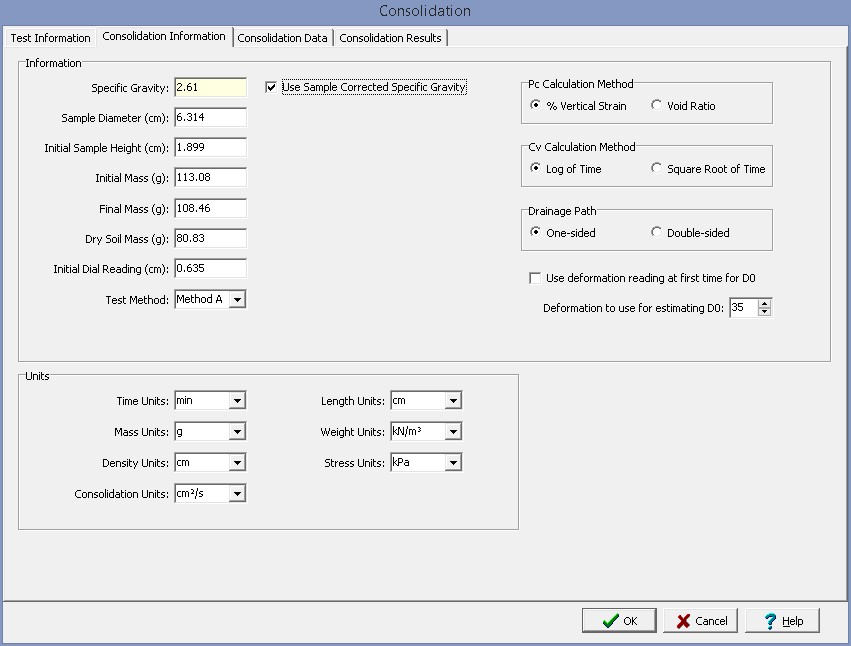This screenshot has width=851, height=646.
Task: Click the green checkmark OK button
Action: pos(619,621)
